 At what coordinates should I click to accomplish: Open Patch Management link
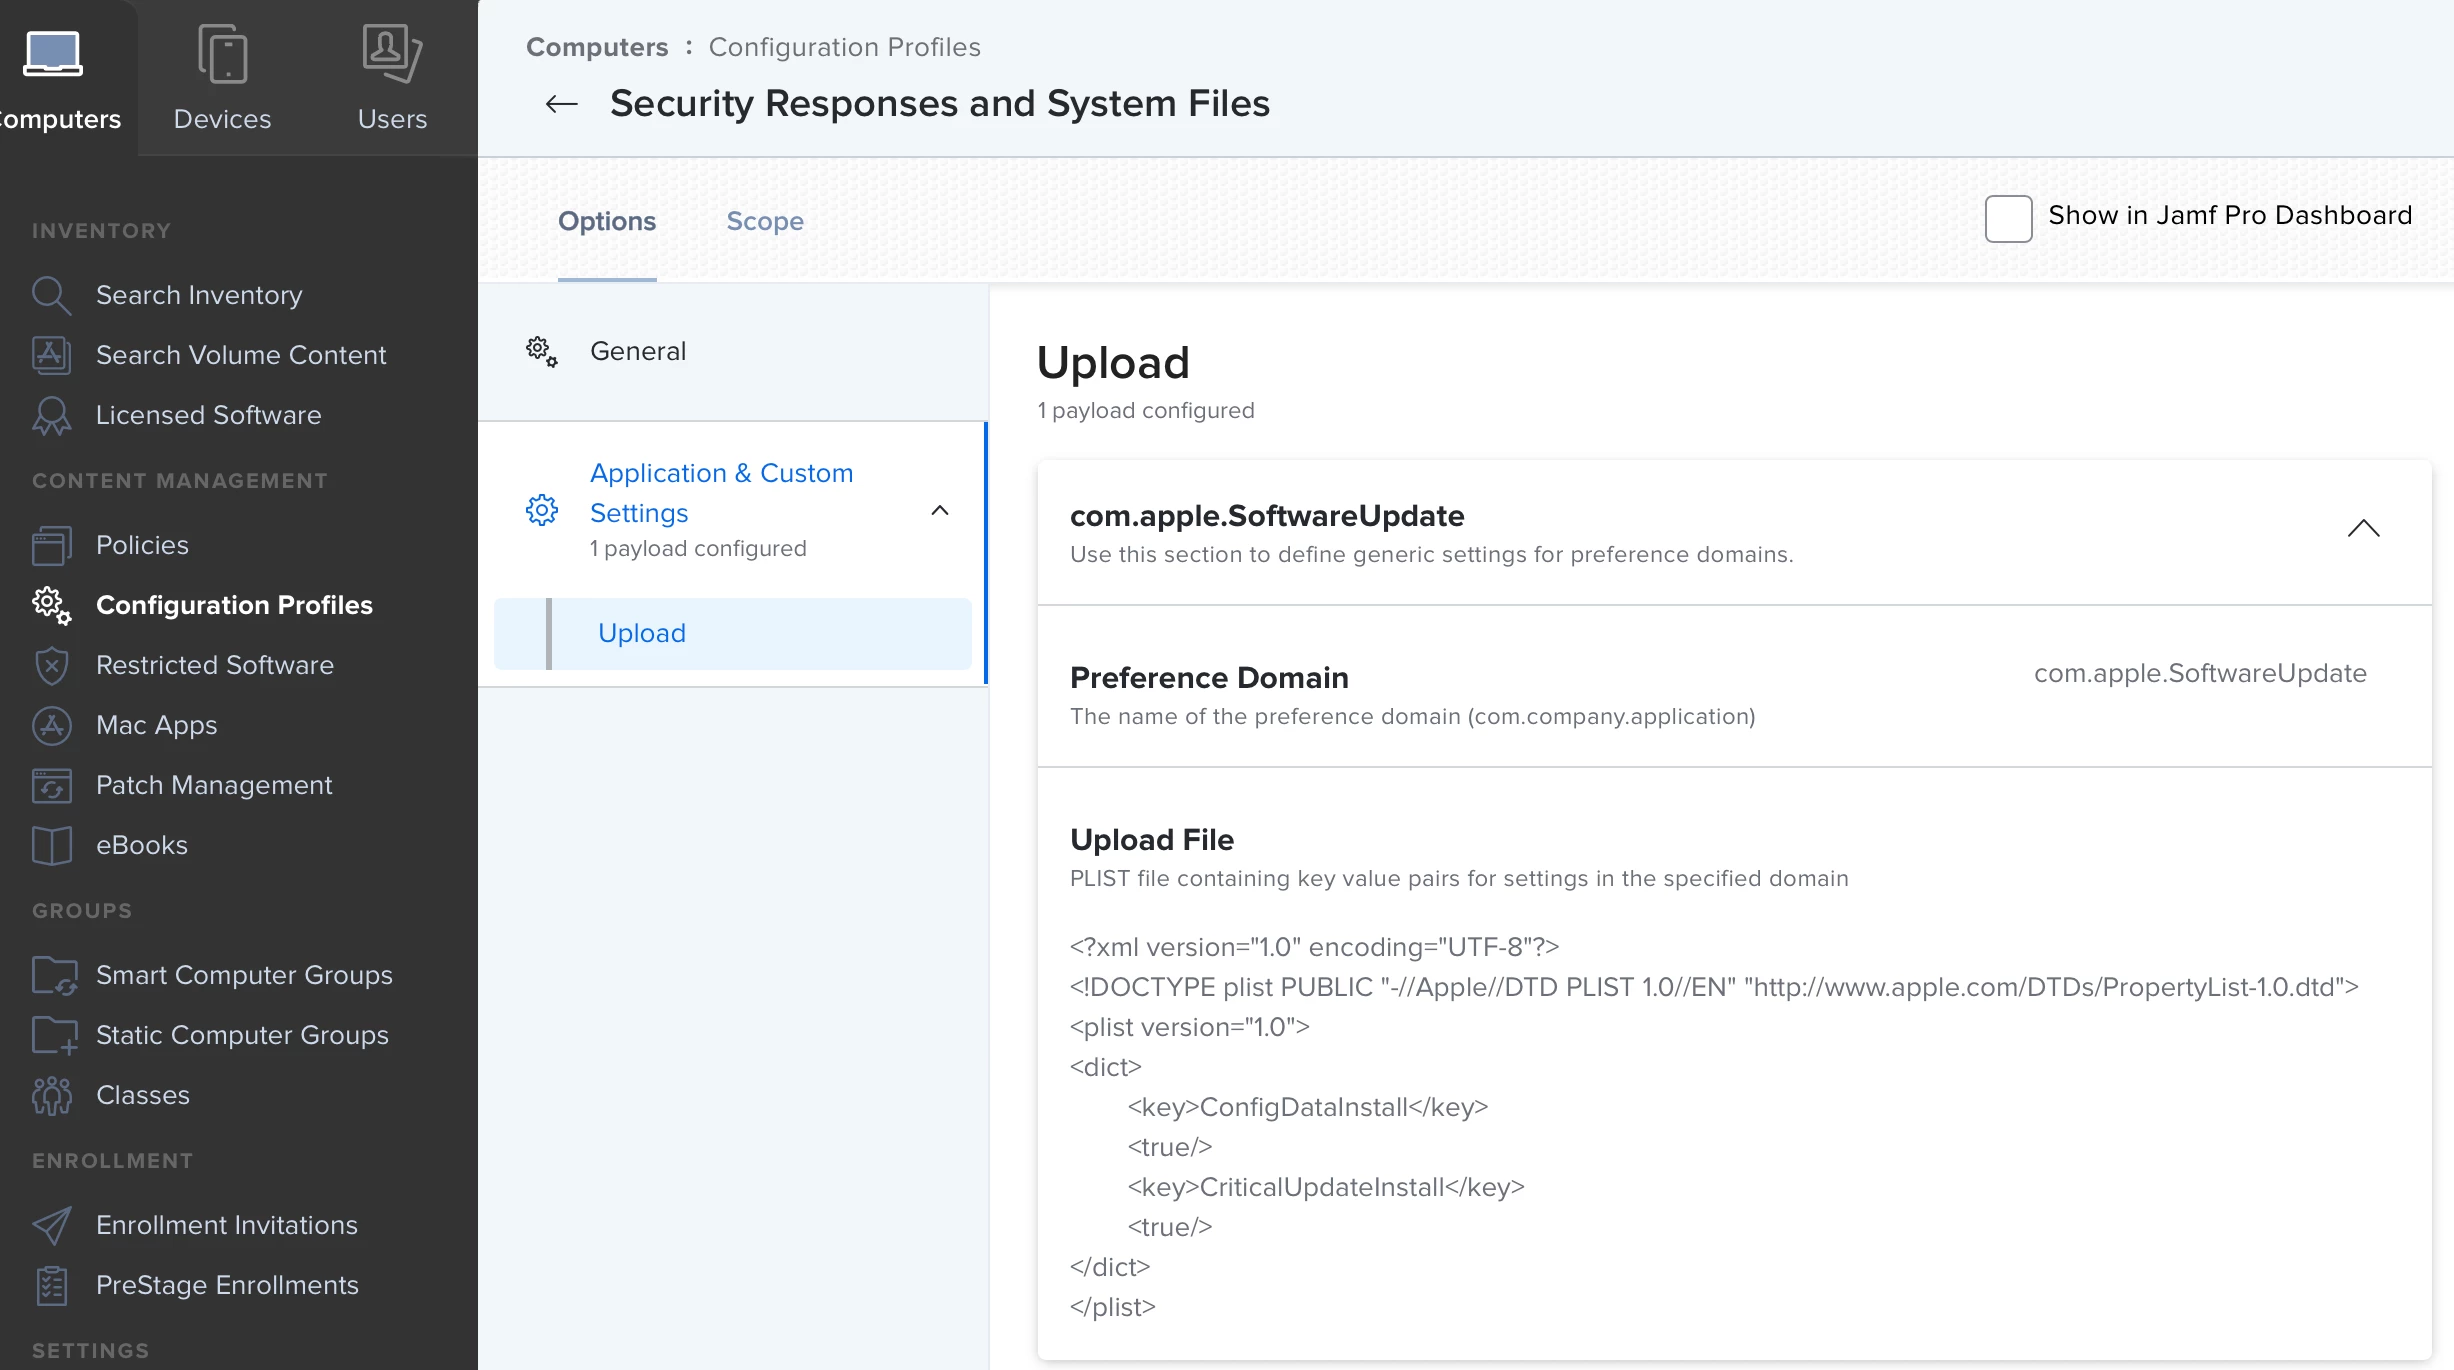point(214,786)
